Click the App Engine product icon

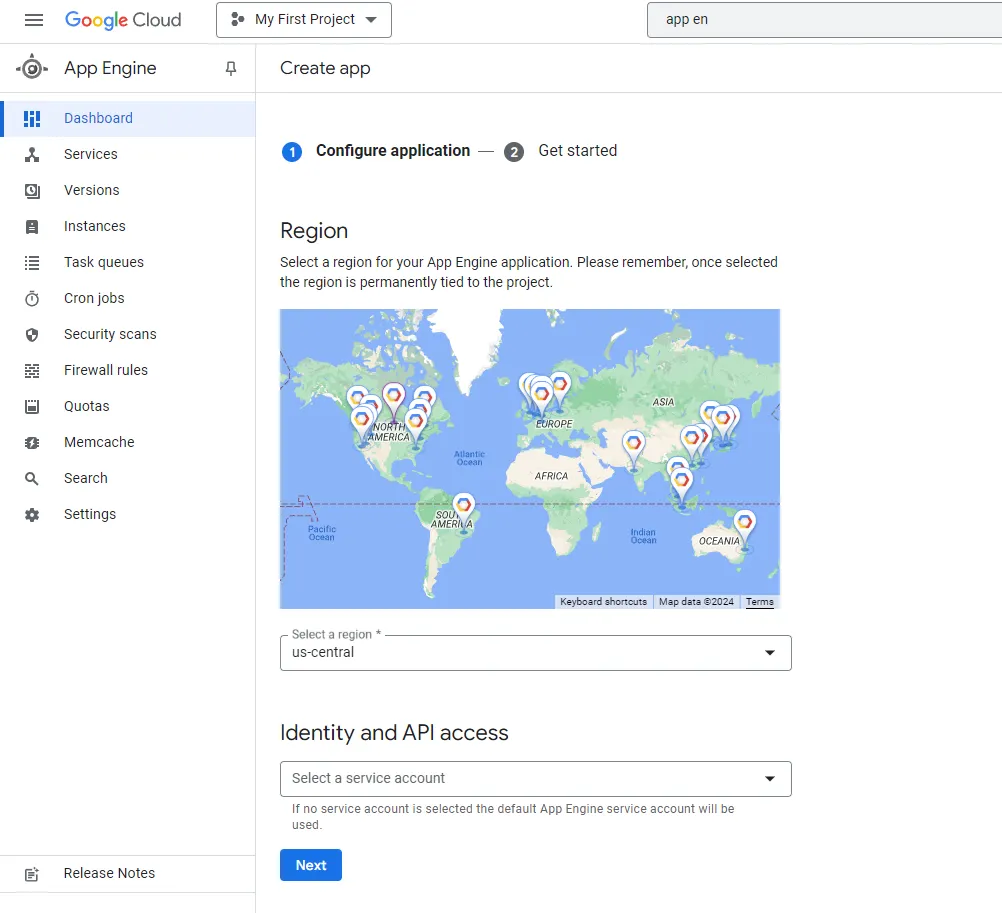click(32, 68)
